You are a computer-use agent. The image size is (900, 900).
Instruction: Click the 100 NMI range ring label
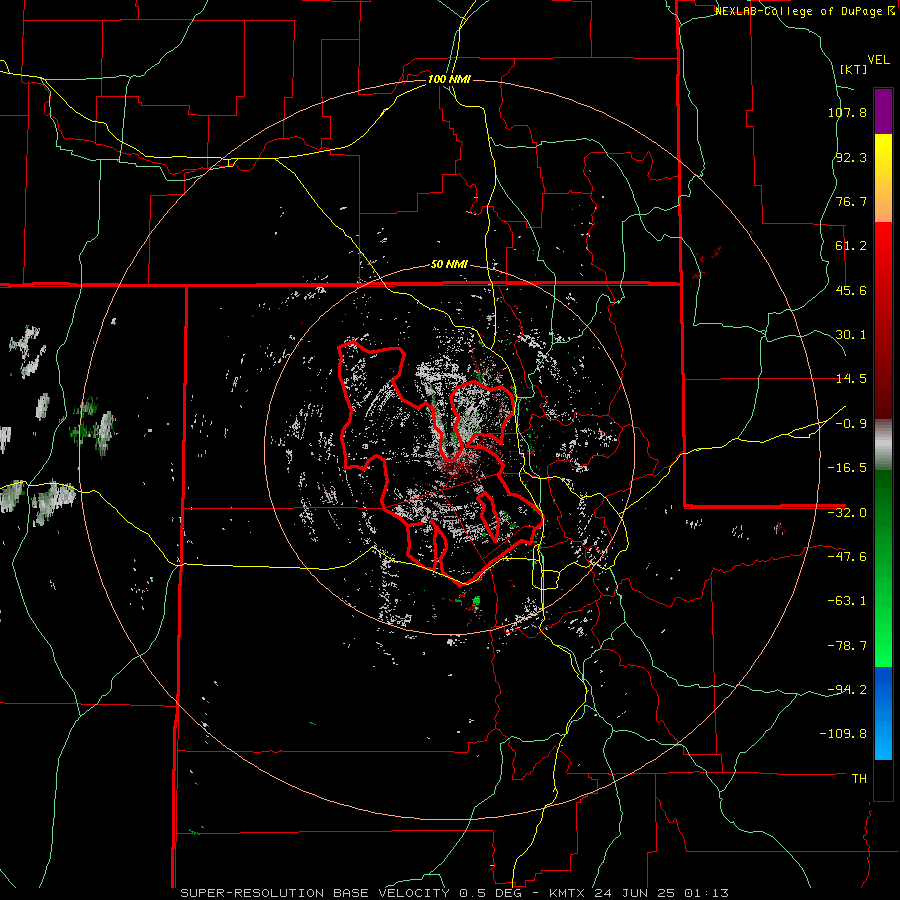[449, 79]
